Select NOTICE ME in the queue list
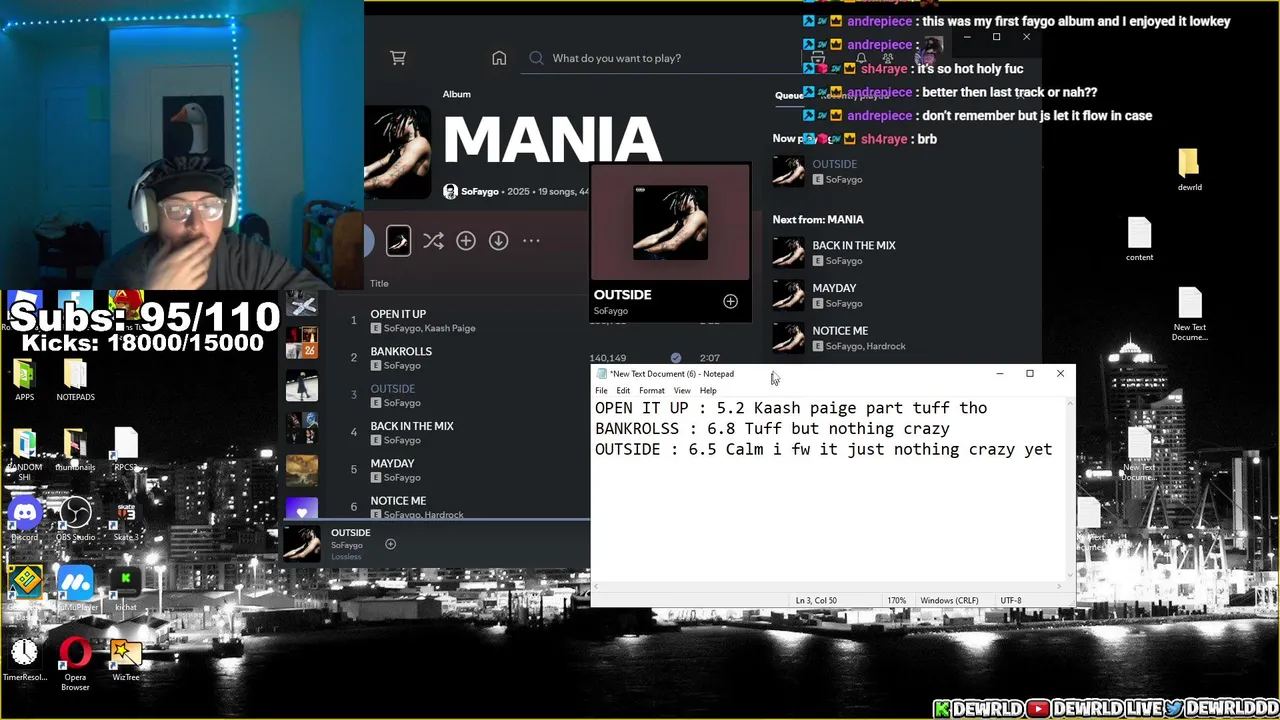This screenshot has height=720, width=1280. click(840, 330)
